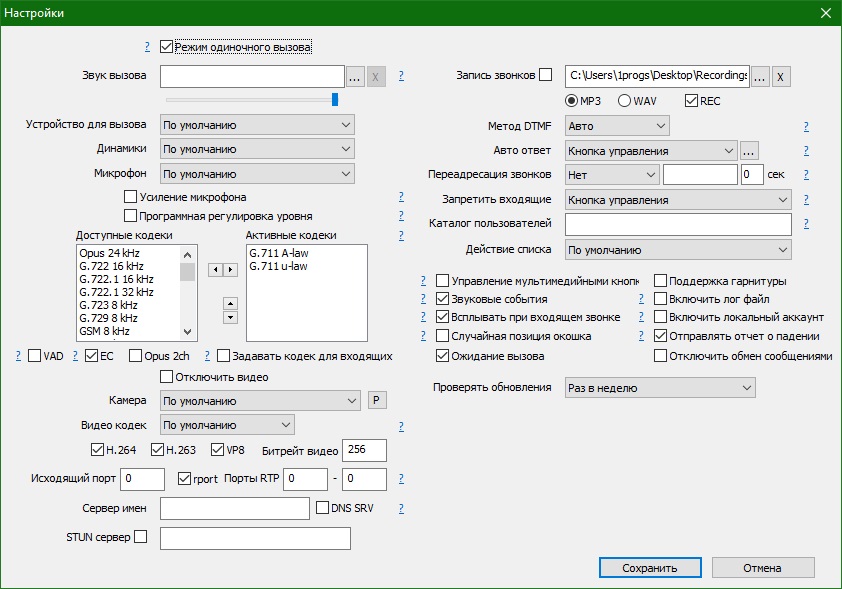Open help for RTP ports

pos(401,478)
